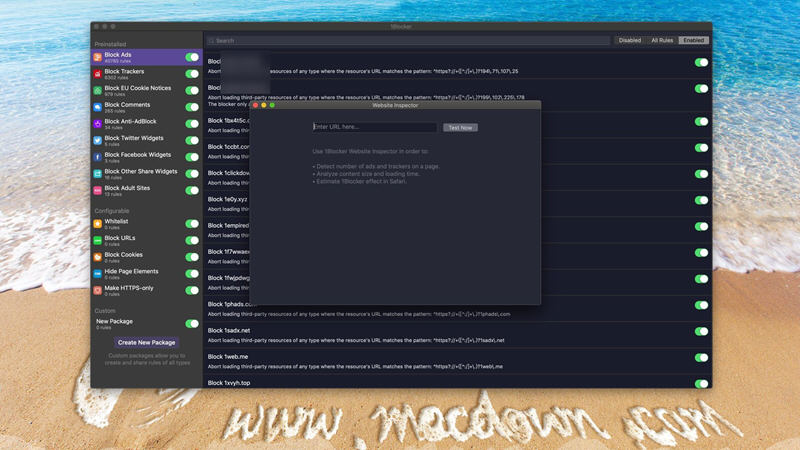This screenshot has height=450, width=800.
Task: Toggle the Block Ads package switch
Action: pos(192,57)
